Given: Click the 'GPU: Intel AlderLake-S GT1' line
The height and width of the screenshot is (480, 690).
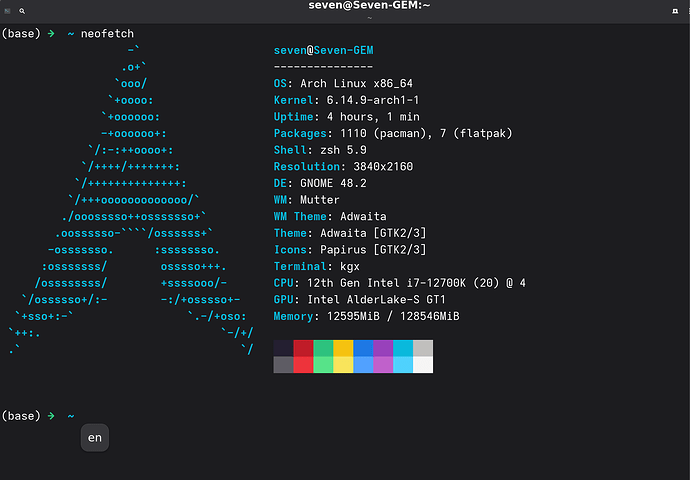Looking at the screenshot, I should [x=360, y=300].
